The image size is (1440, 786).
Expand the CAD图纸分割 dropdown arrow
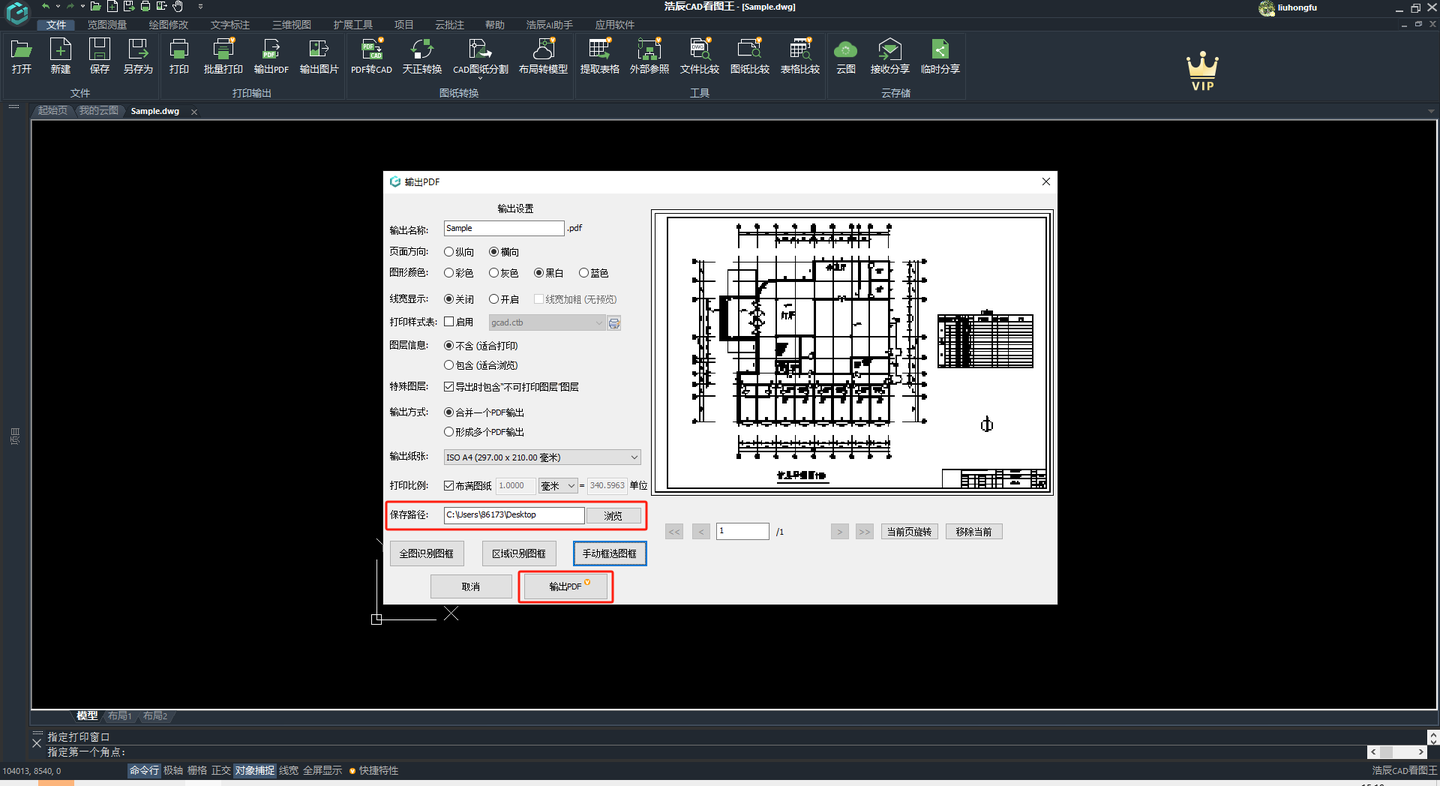click(481, 80)
